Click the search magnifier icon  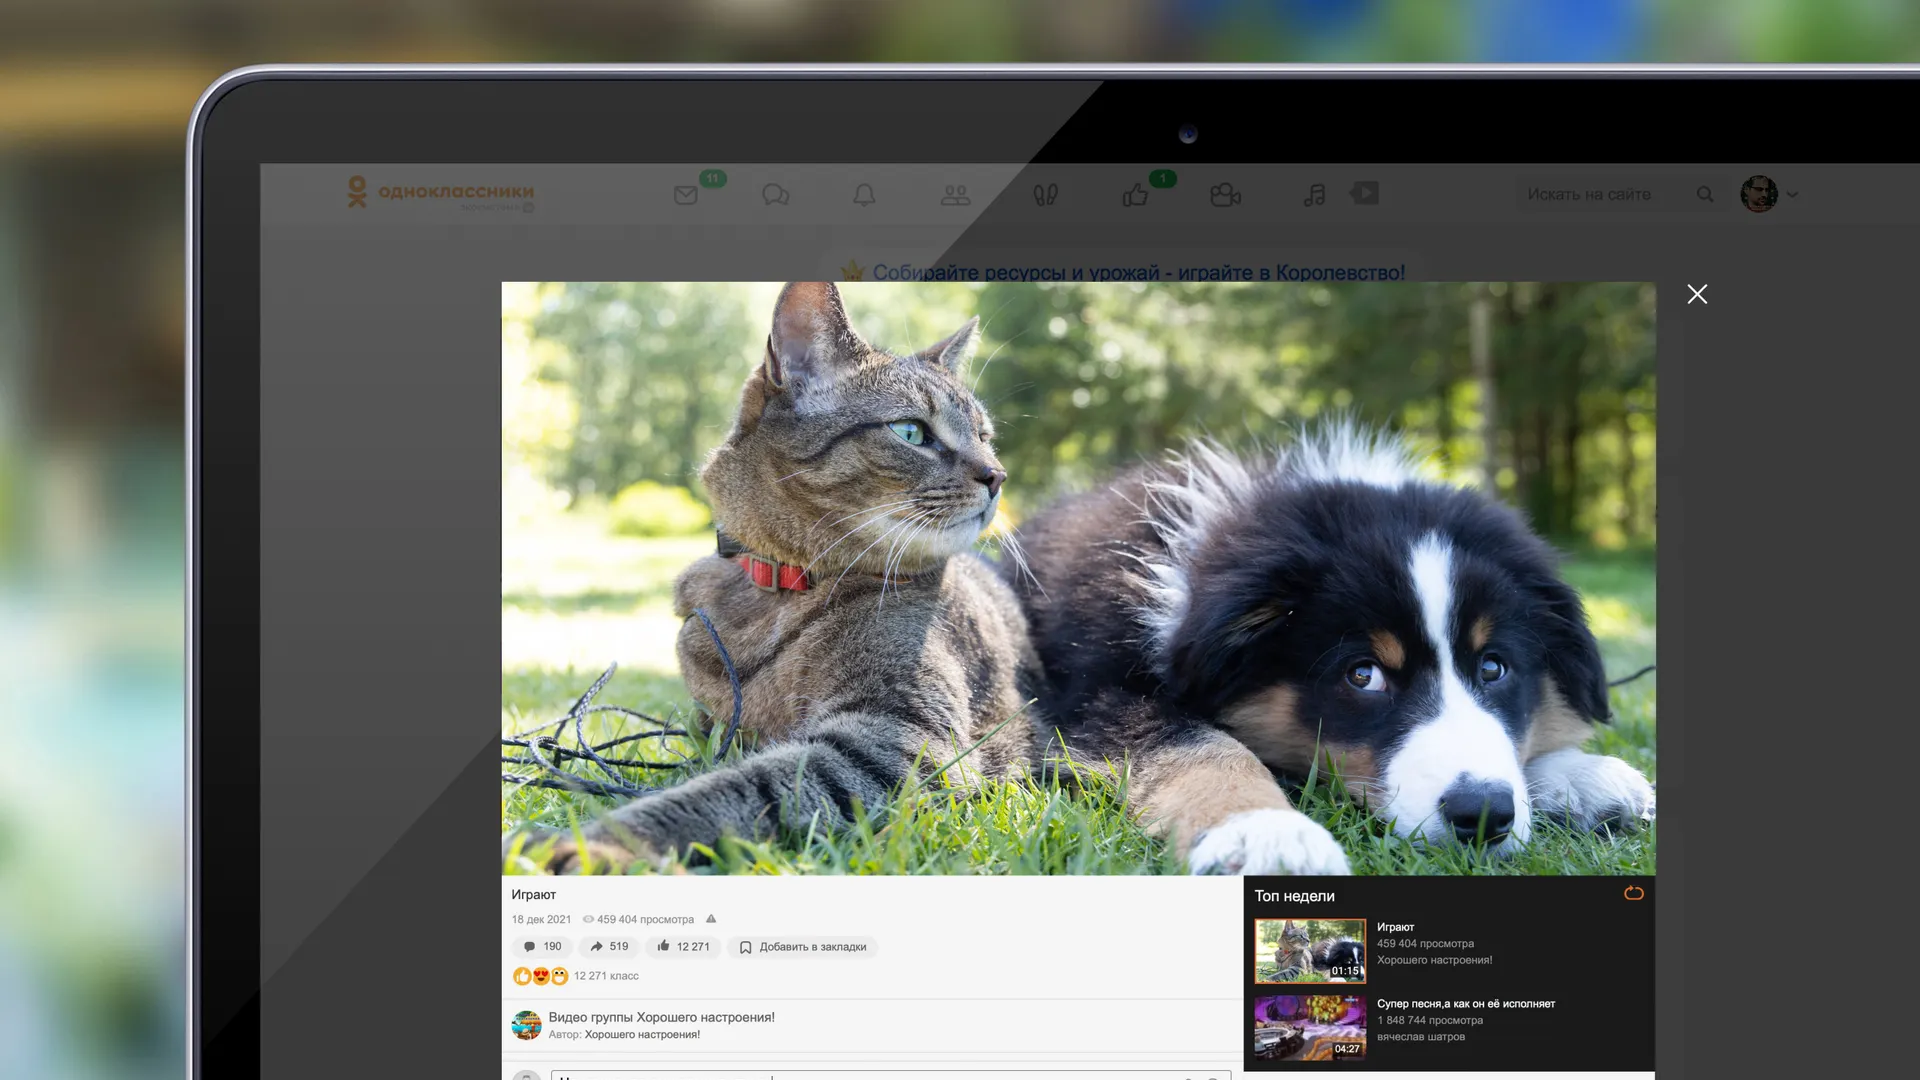tap(1705, 195)
